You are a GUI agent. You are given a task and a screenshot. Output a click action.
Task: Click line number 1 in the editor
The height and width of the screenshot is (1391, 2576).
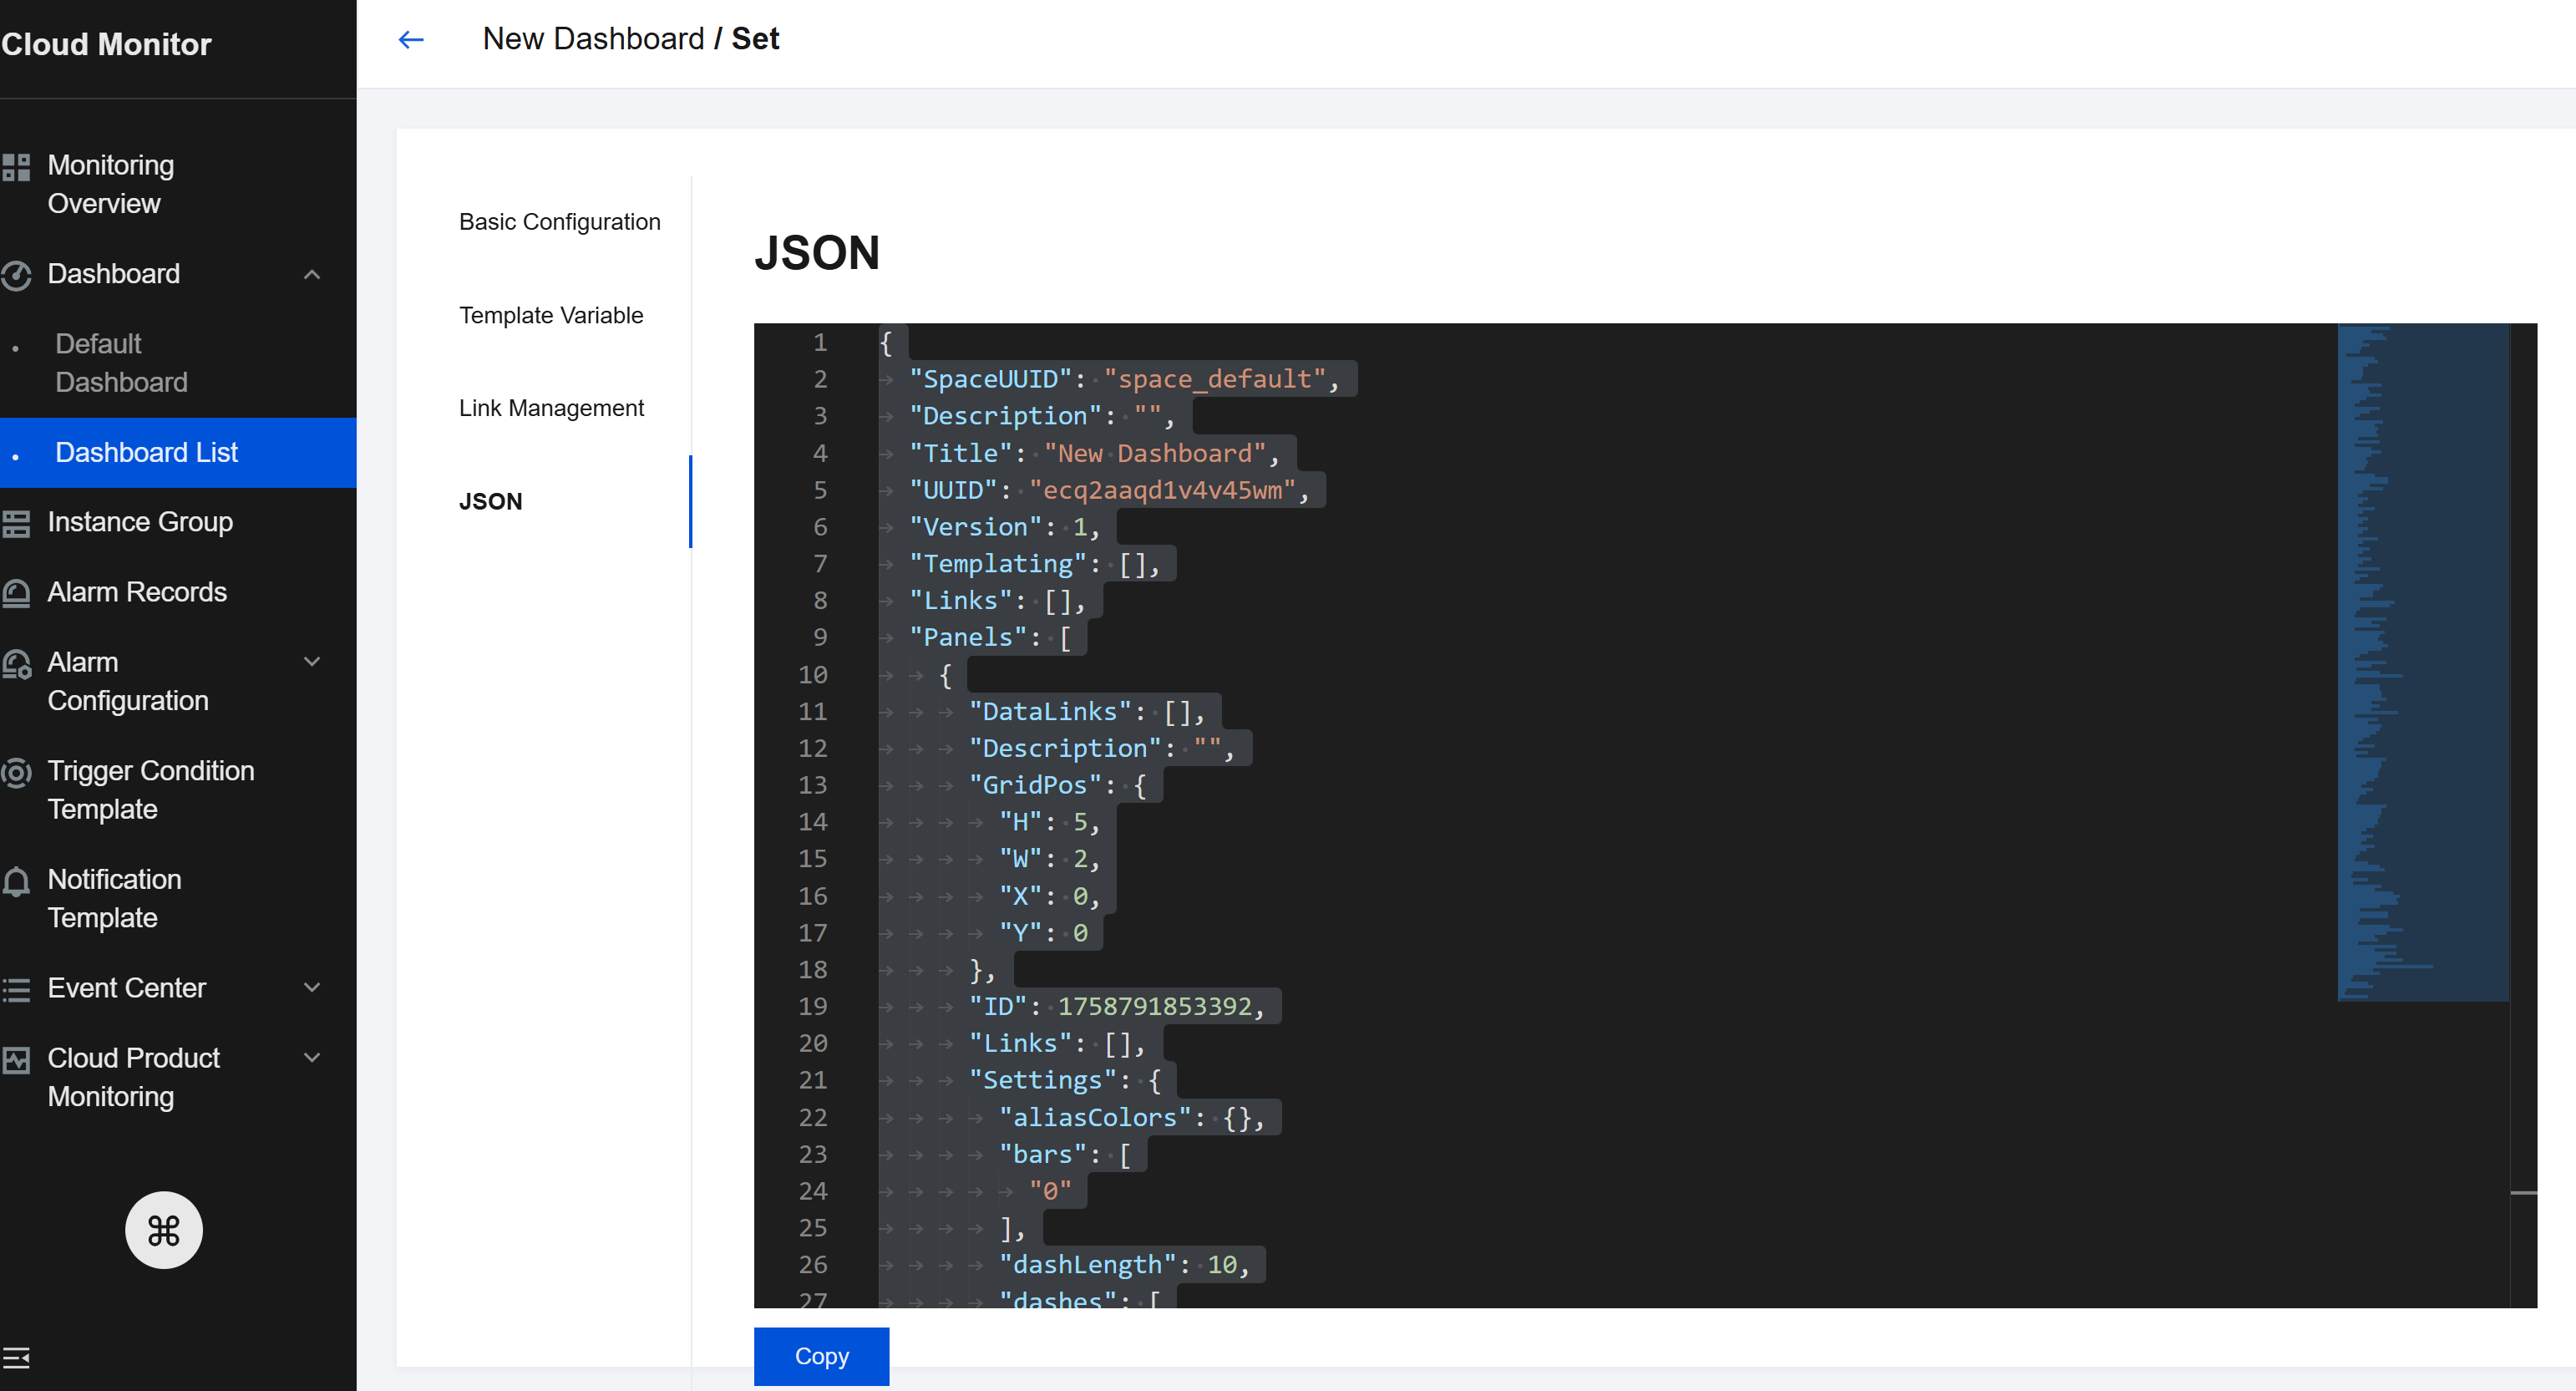(820, 343)
